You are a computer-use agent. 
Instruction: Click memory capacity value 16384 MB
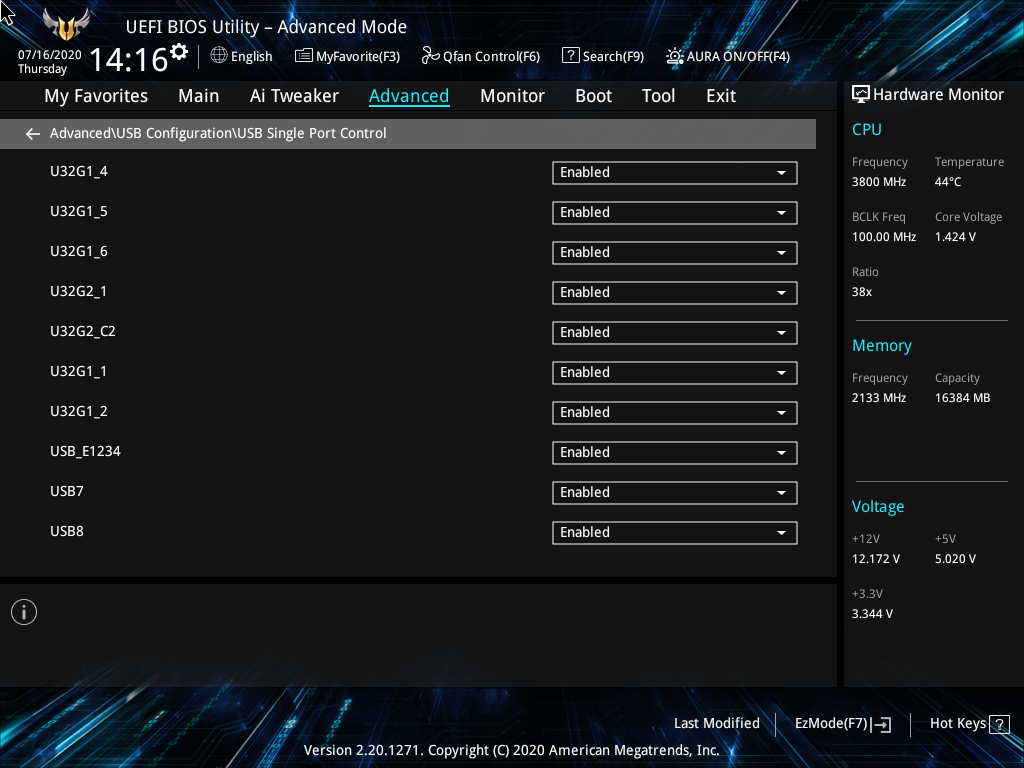(963, 398)
